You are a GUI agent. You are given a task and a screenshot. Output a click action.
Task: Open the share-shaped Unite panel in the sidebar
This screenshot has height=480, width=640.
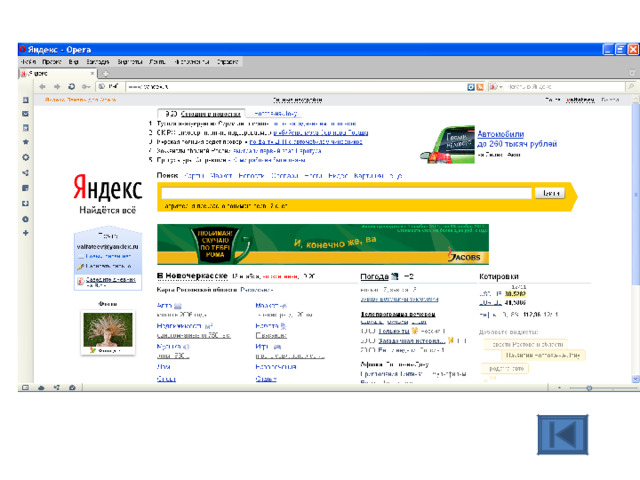[25, 173]
